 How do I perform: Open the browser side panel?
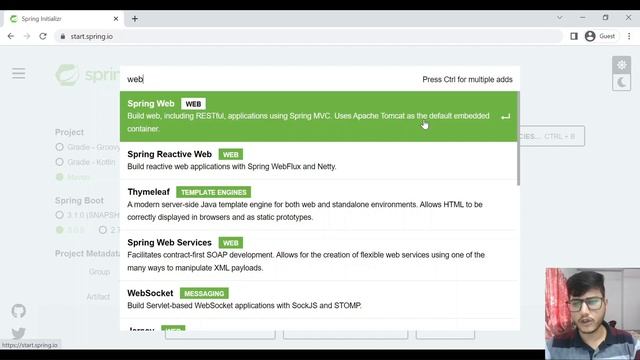coord(574,36)
